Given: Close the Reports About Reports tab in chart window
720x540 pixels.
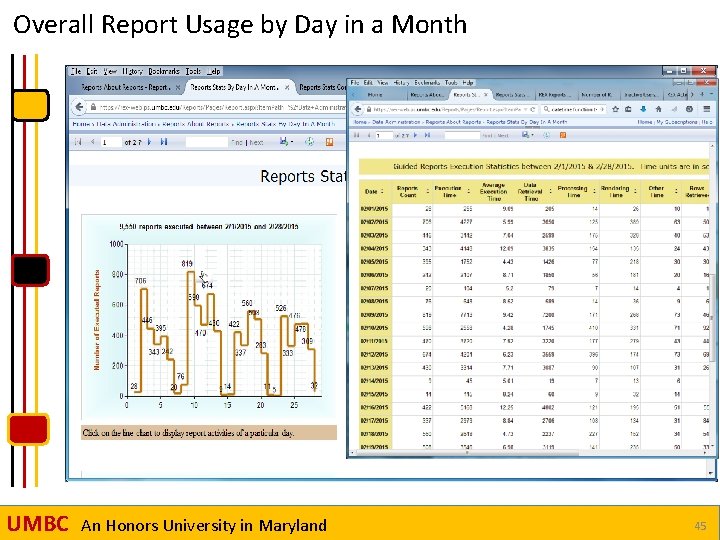Looking at the screenshot, I should pyautogui.click(x=178, y=87).
